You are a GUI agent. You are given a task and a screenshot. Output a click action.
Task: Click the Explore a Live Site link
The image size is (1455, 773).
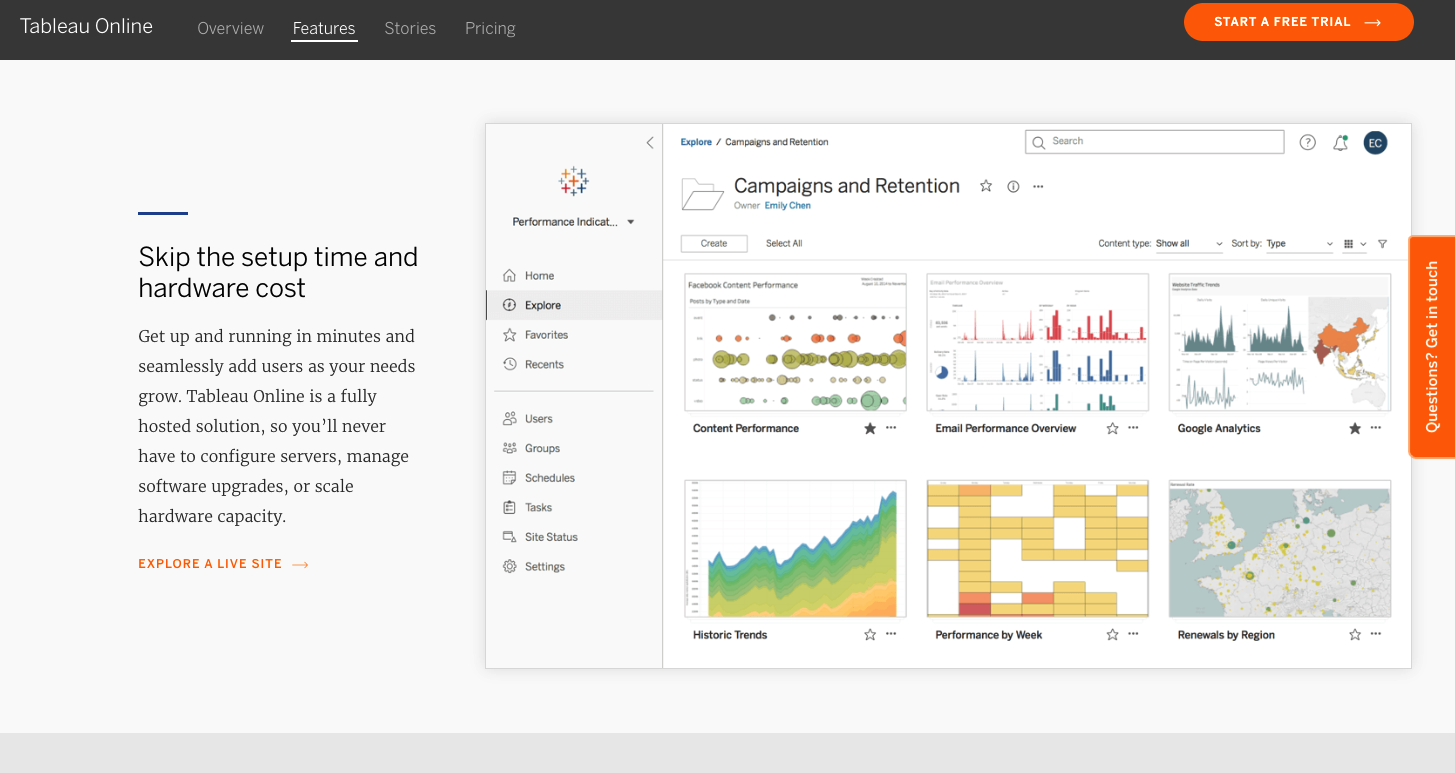(x=223, y=564)
